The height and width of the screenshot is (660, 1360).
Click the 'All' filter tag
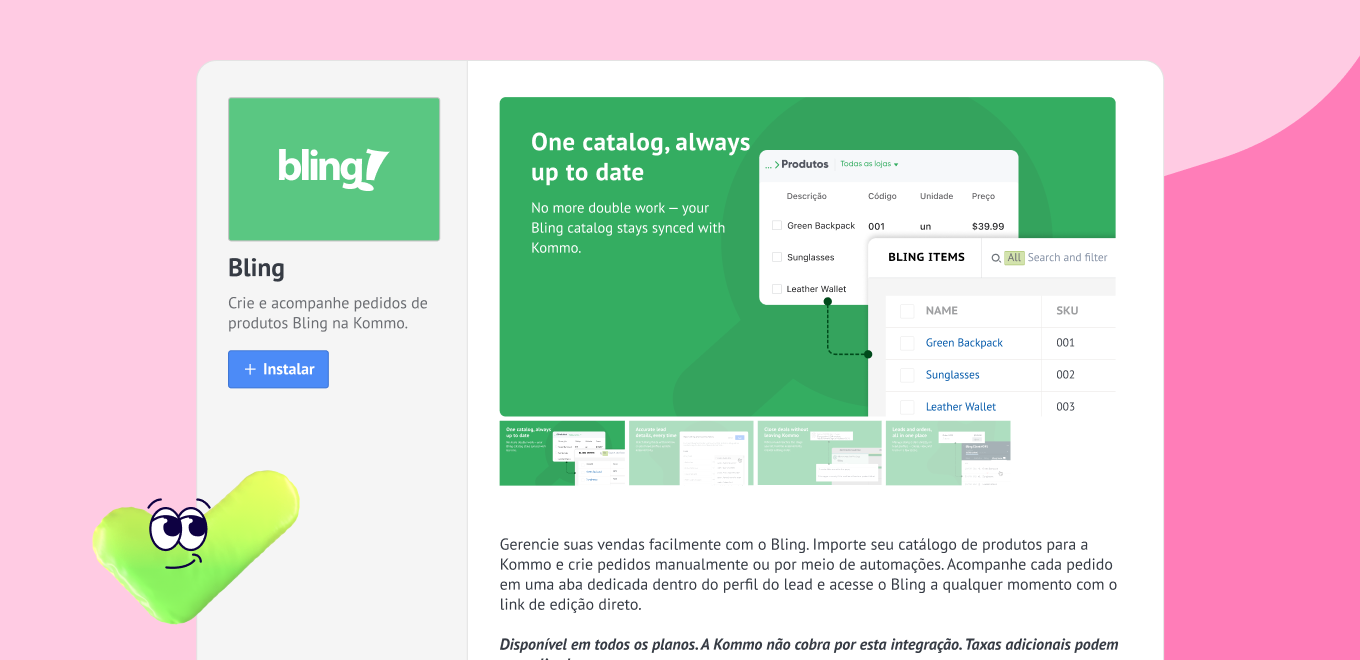pos(1014,258)
